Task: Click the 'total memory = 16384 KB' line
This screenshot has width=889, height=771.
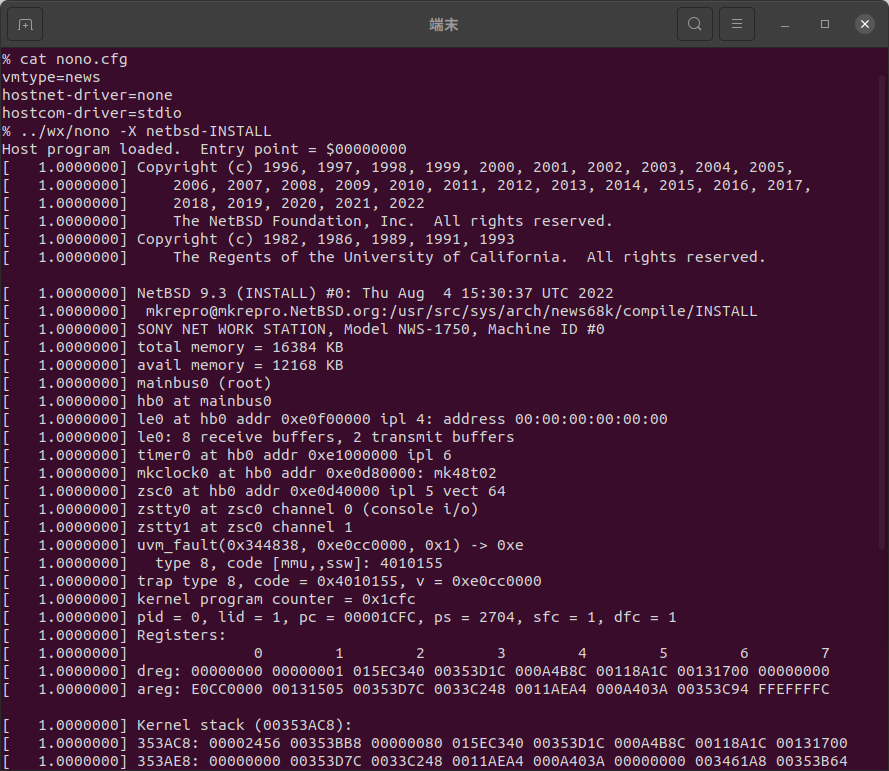Action: [173, 347]
